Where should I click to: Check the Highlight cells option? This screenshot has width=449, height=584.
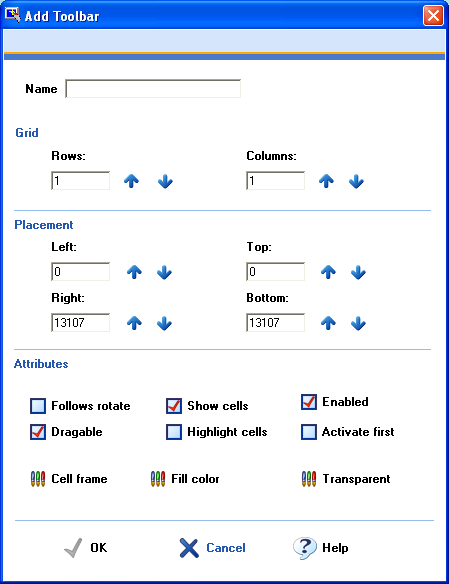click(174, 432)
